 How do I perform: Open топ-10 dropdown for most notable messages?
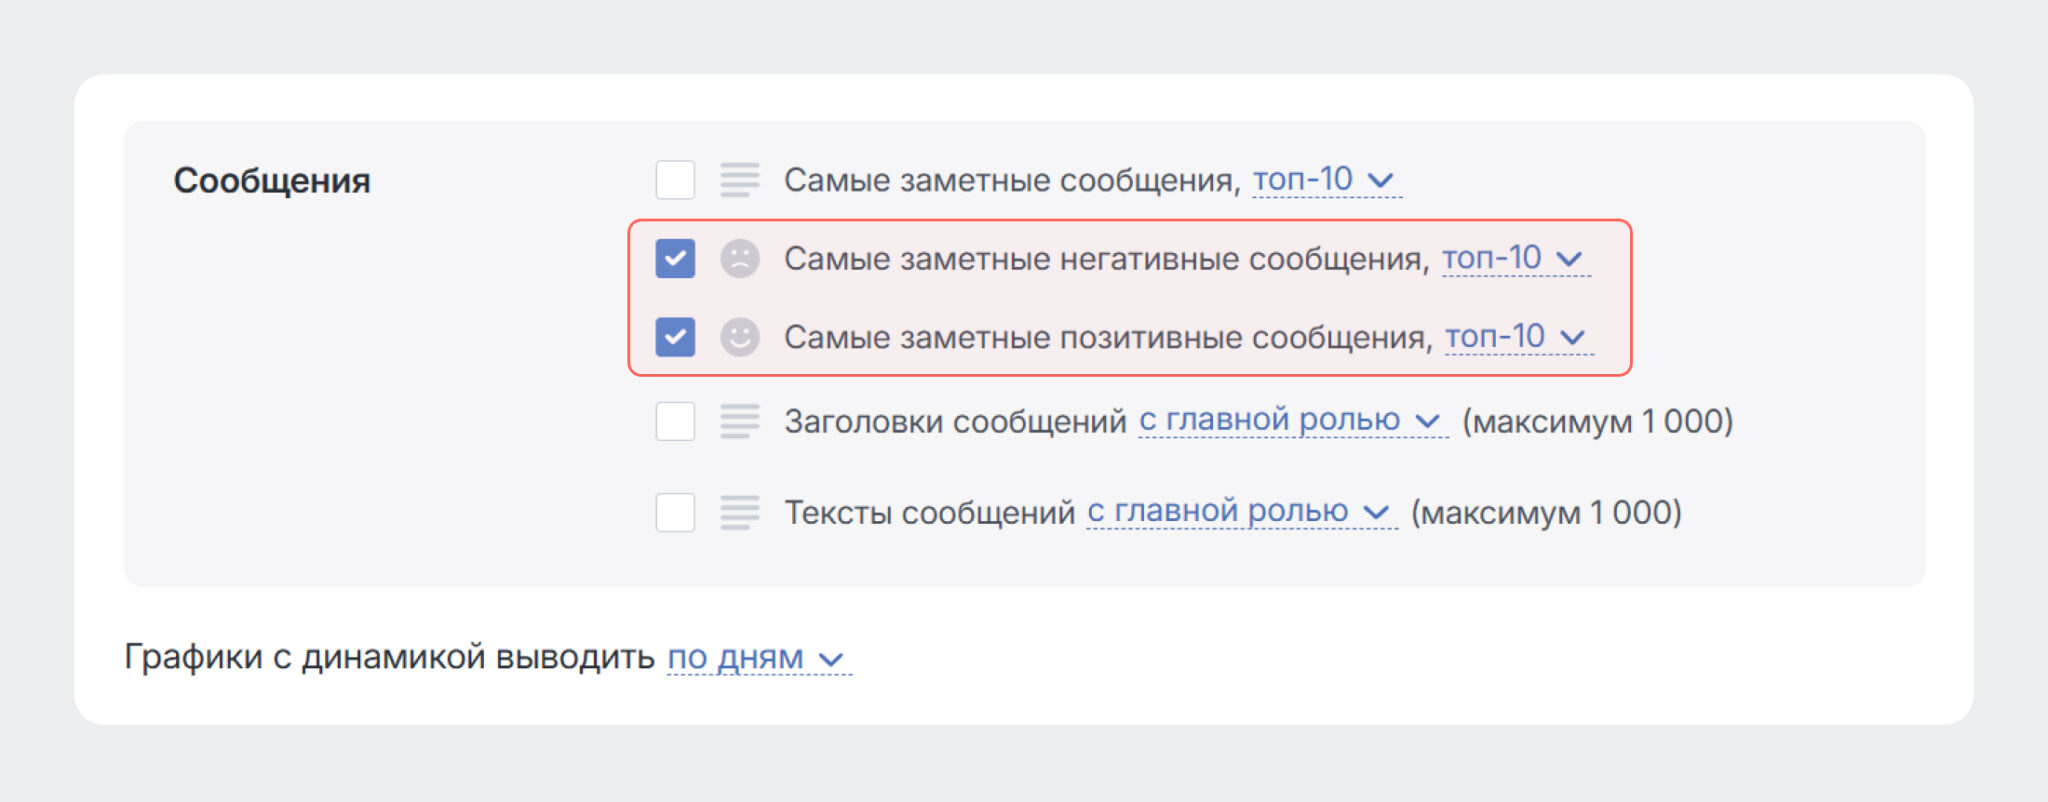click(x=1324, y=180)
